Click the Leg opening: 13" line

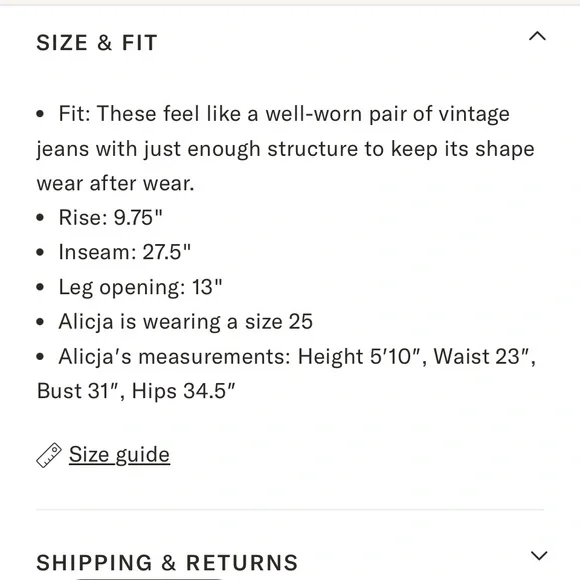[141, 287]
